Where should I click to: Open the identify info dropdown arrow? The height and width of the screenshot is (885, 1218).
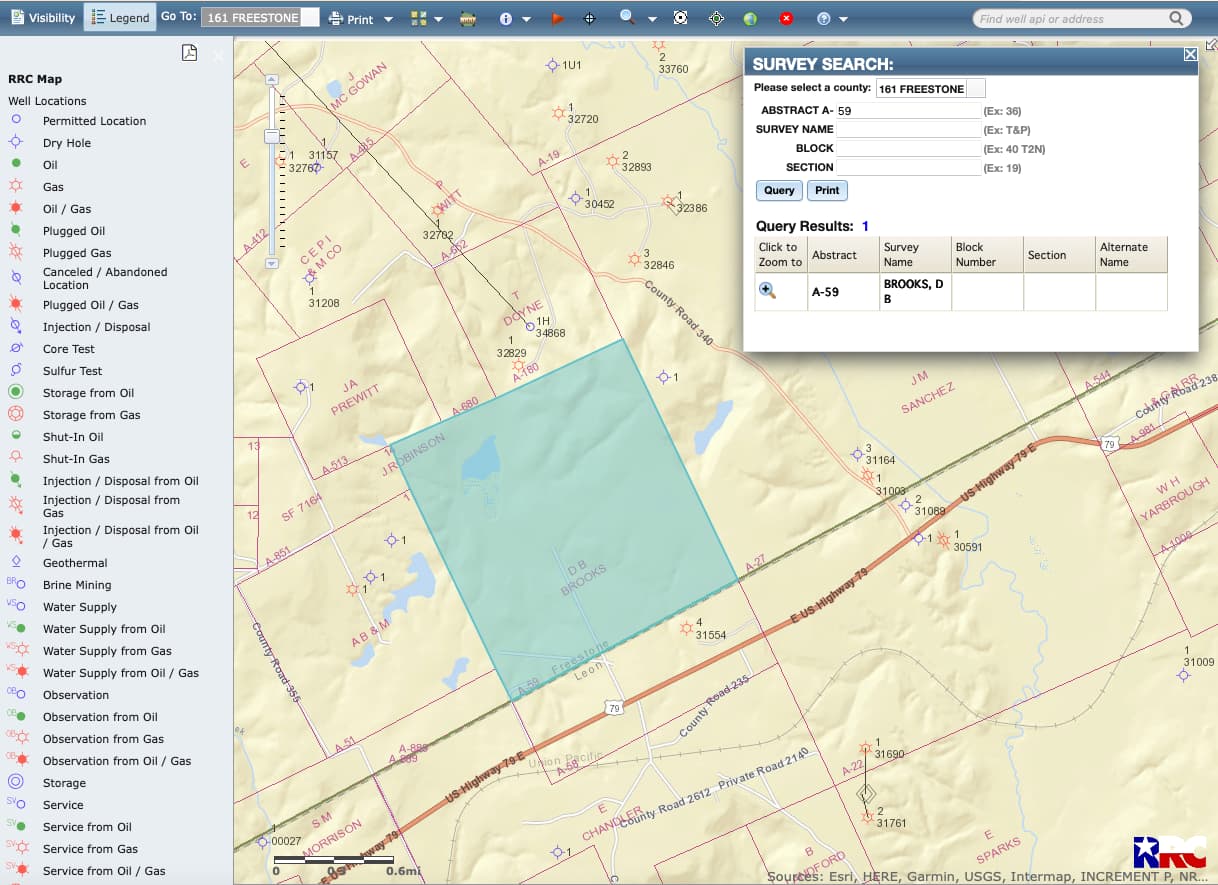pyautogui.click(x=527, y=19)
